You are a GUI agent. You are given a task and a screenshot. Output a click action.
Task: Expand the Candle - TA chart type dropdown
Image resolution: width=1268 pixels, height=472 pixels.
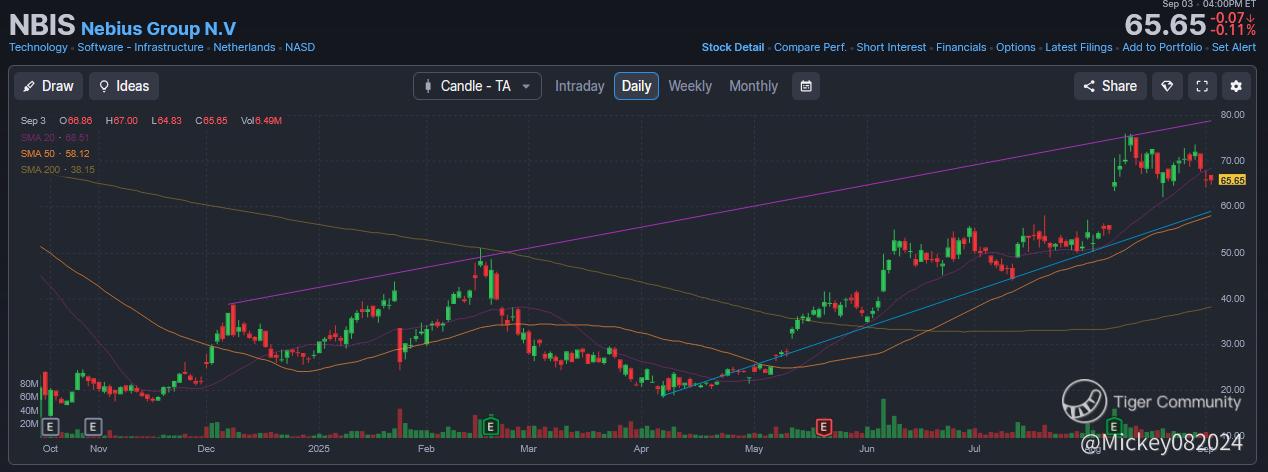(x=477, y=86)
